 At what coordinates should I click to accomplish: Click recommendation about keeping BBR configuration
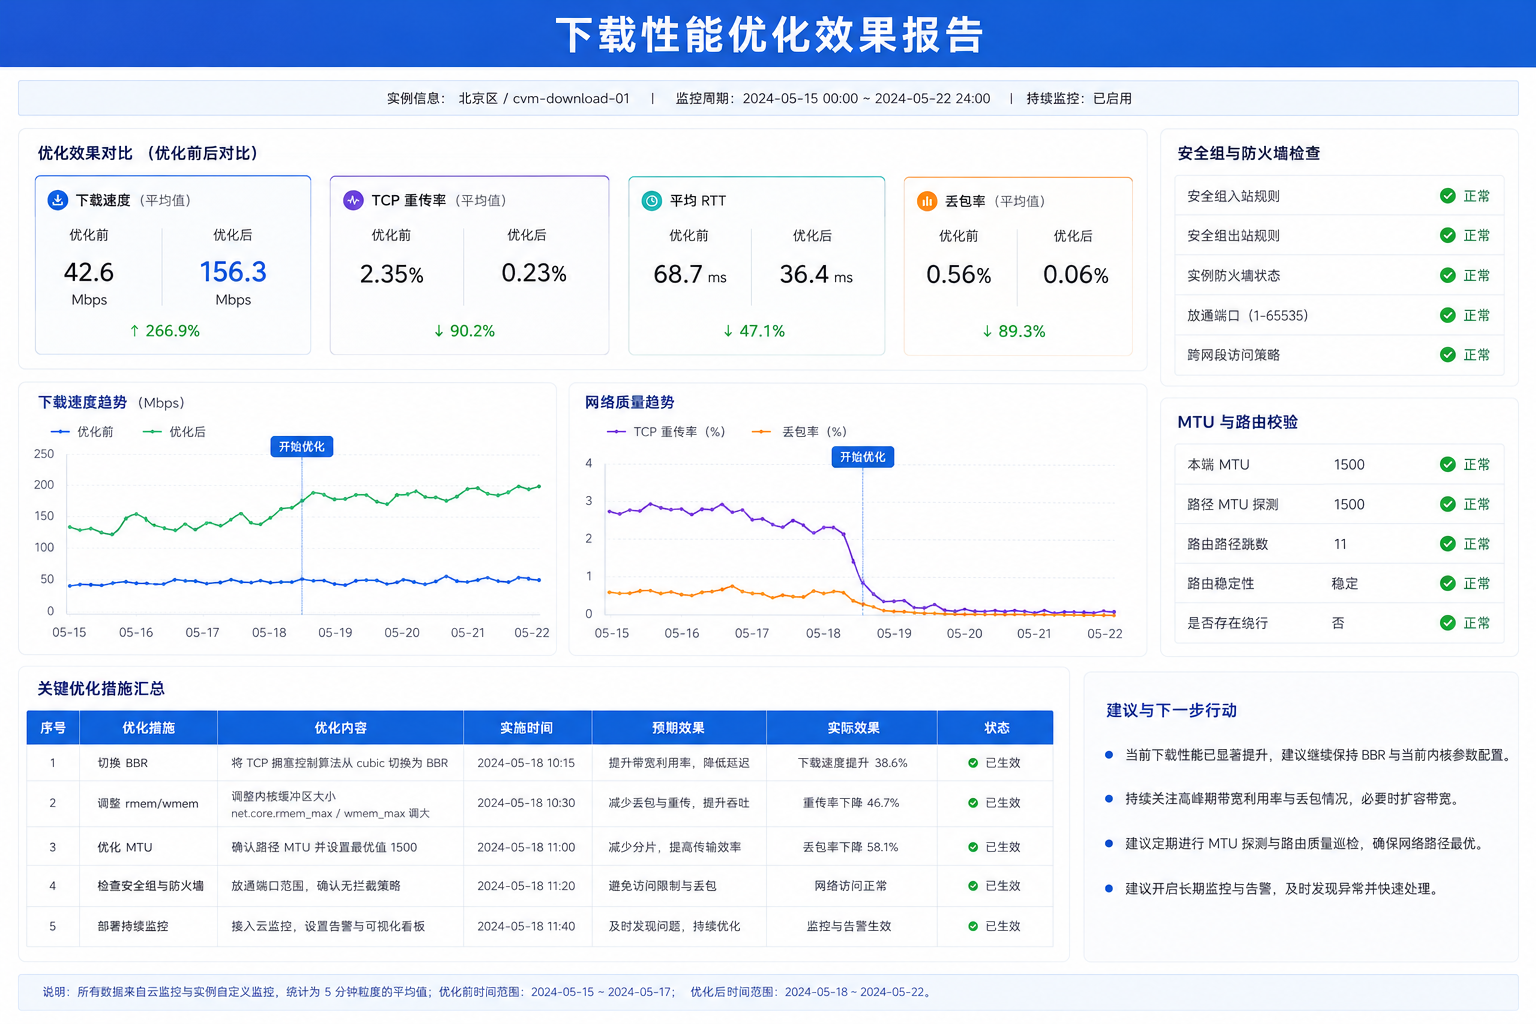1318,755
